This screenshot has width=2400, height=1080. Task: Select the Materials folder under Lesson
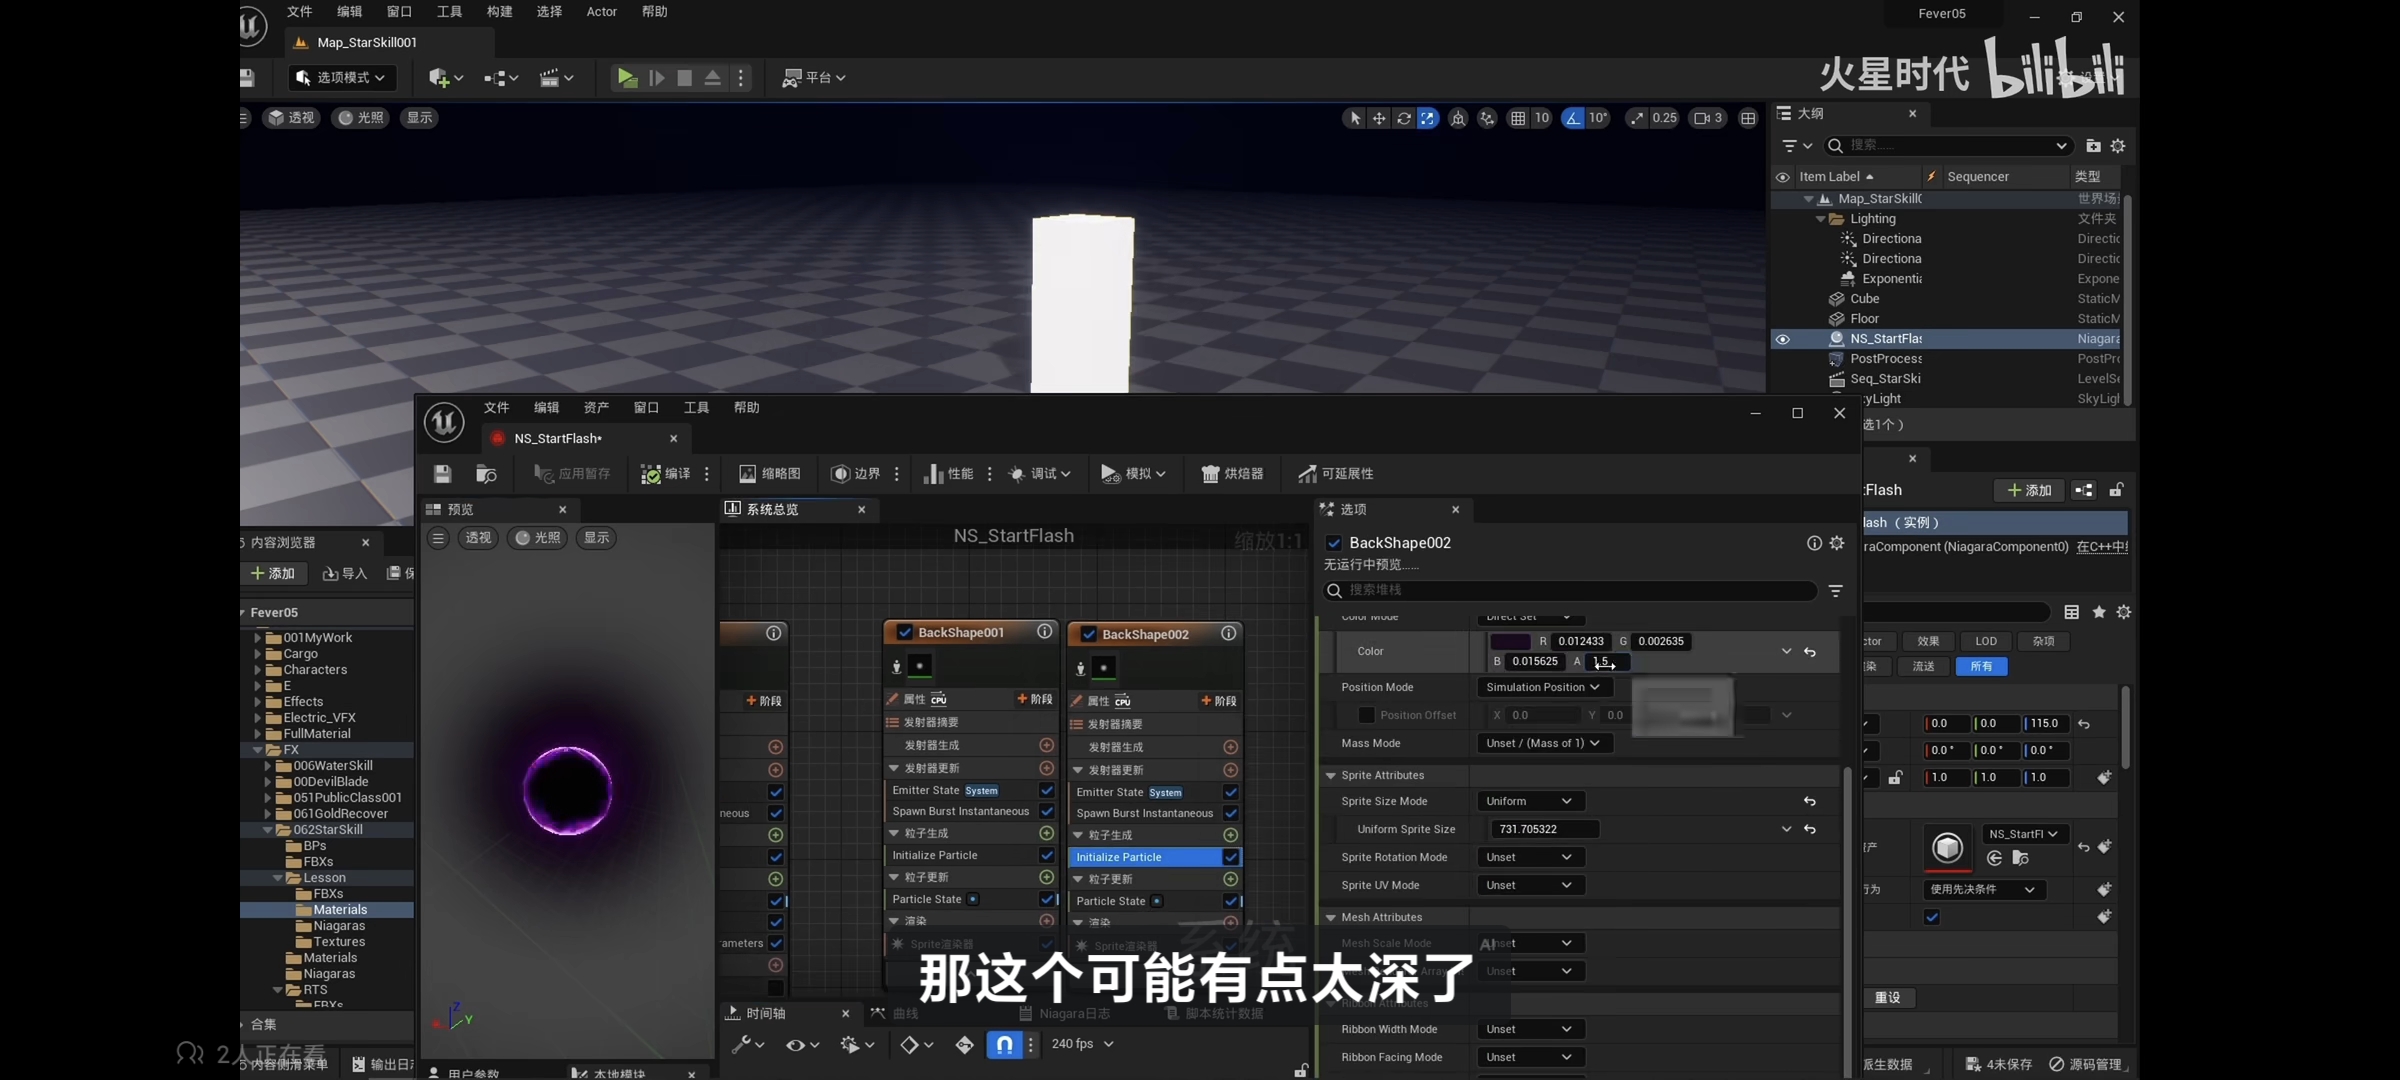tap(340, 910)
